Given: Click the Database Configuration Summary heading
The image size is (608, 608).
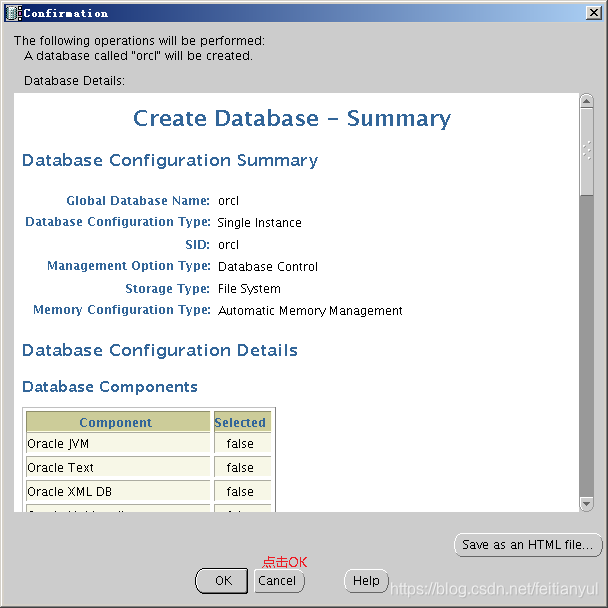Looking at the screenshot, I should click(170, 161).
